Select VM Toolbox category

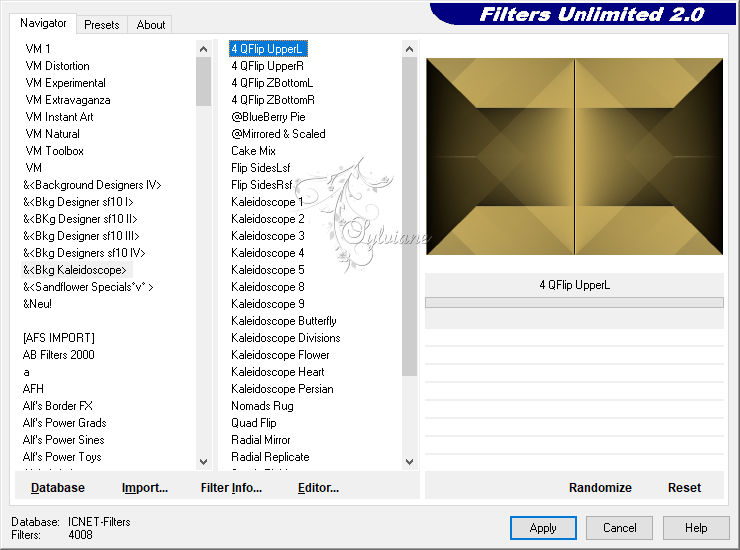(55, 151)
